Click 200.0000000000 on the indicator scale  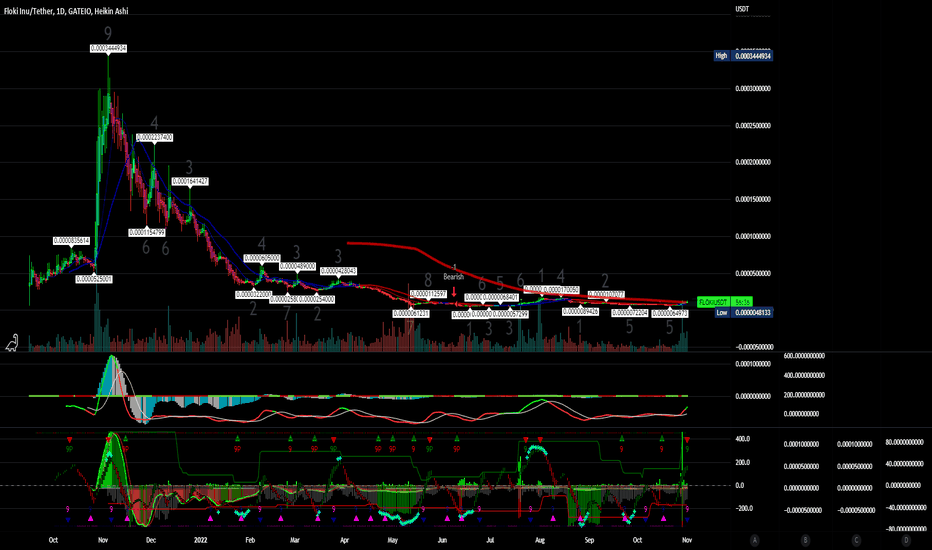[804, 395]
